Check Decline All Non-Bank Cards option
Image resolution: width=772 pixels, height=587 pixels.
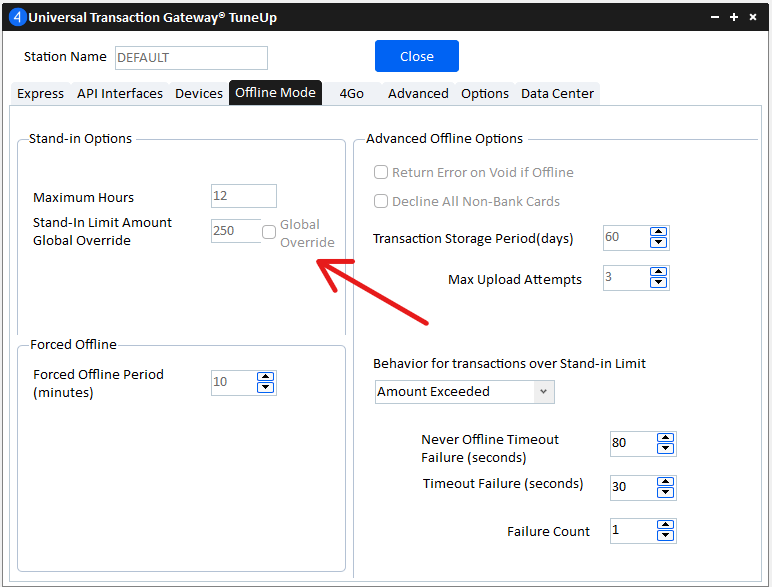tap(381, 201)
